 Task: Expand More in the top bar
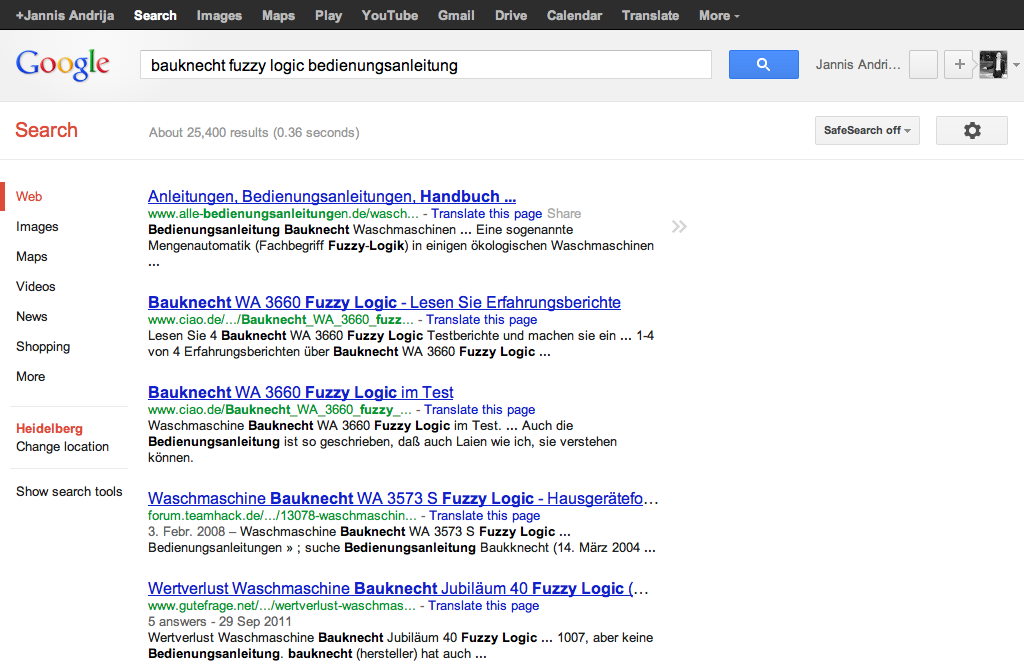(719, 15)
